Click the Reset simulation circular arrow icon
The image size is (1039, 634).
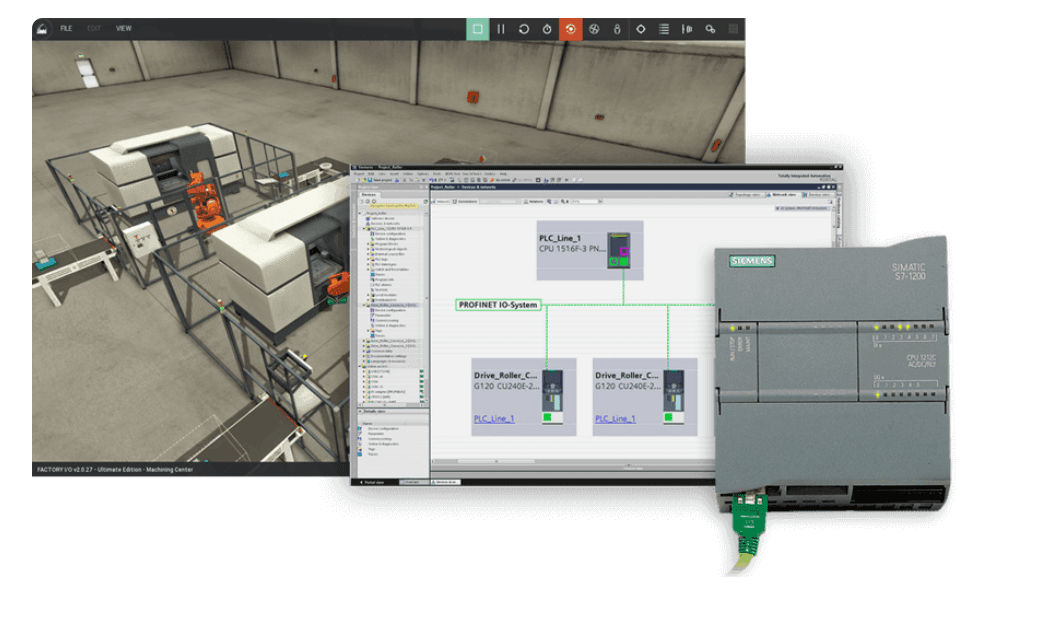pyautogui.click(x=524, y=29)
